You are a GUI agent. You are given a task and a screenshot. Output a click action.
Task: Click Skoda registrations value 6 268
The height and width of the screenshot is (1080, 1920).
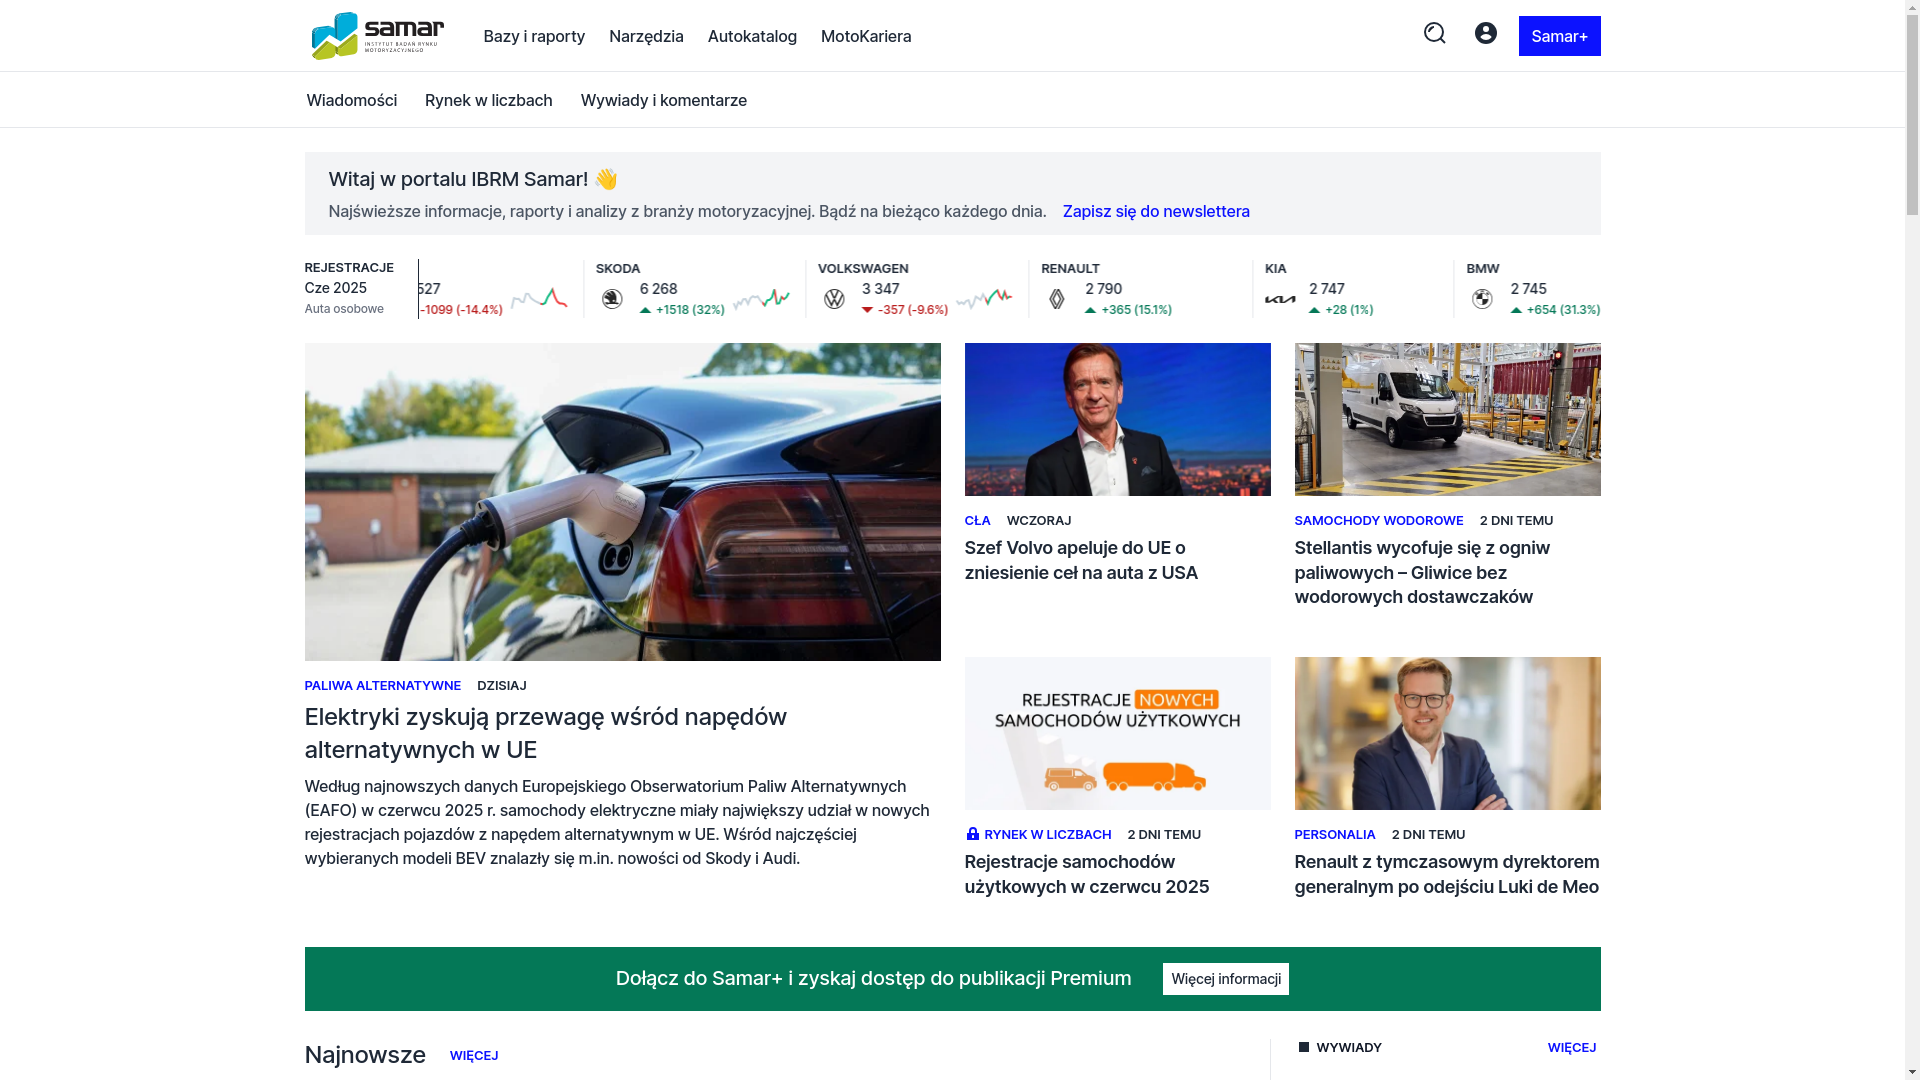tap(658, 289)
